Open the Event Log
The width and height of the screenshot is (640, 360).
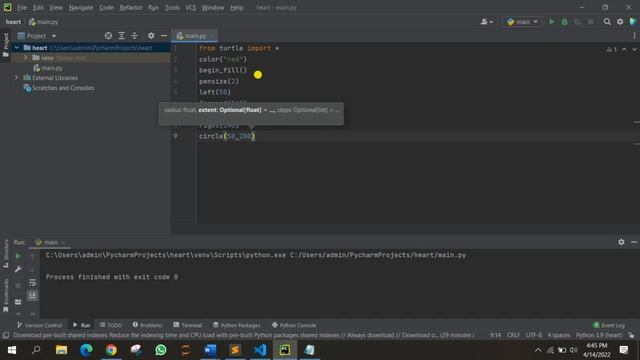(609, 325)
